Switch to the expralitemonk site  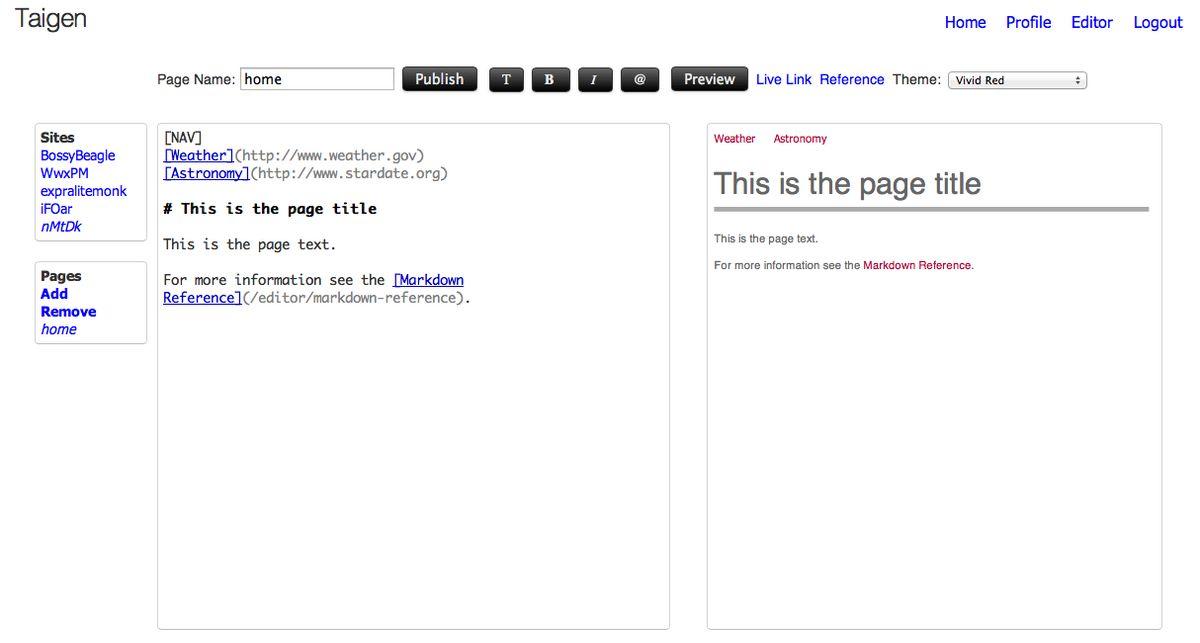[84, 191]
